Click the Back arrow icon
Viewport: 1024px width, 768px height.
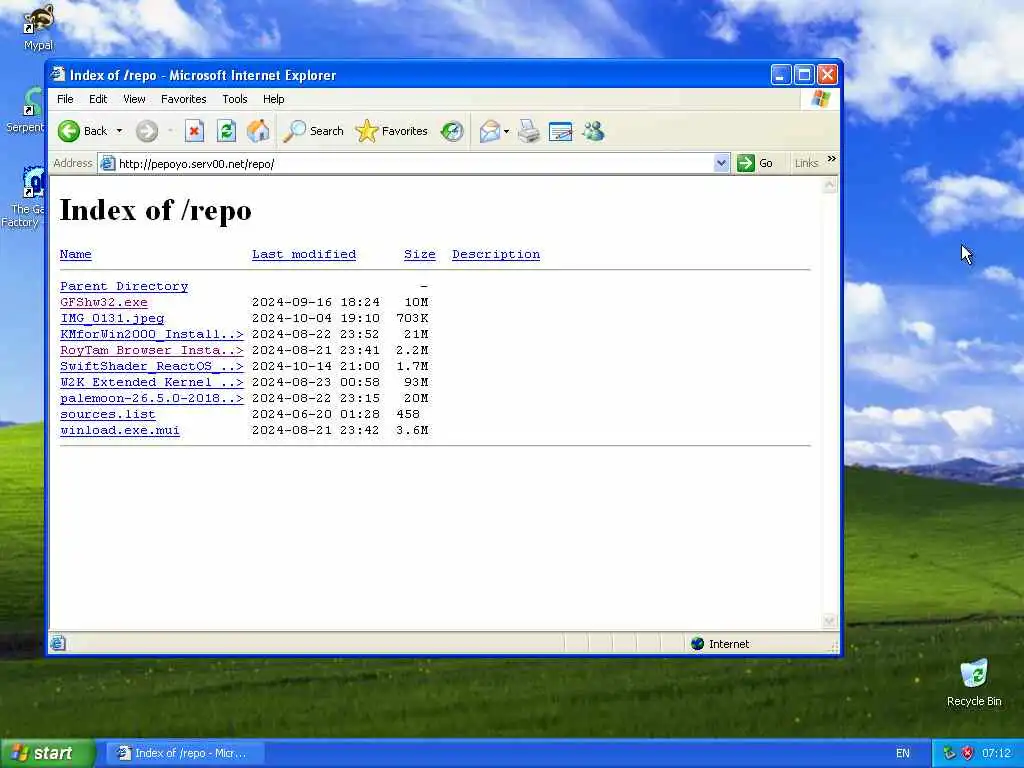point(69,131)
